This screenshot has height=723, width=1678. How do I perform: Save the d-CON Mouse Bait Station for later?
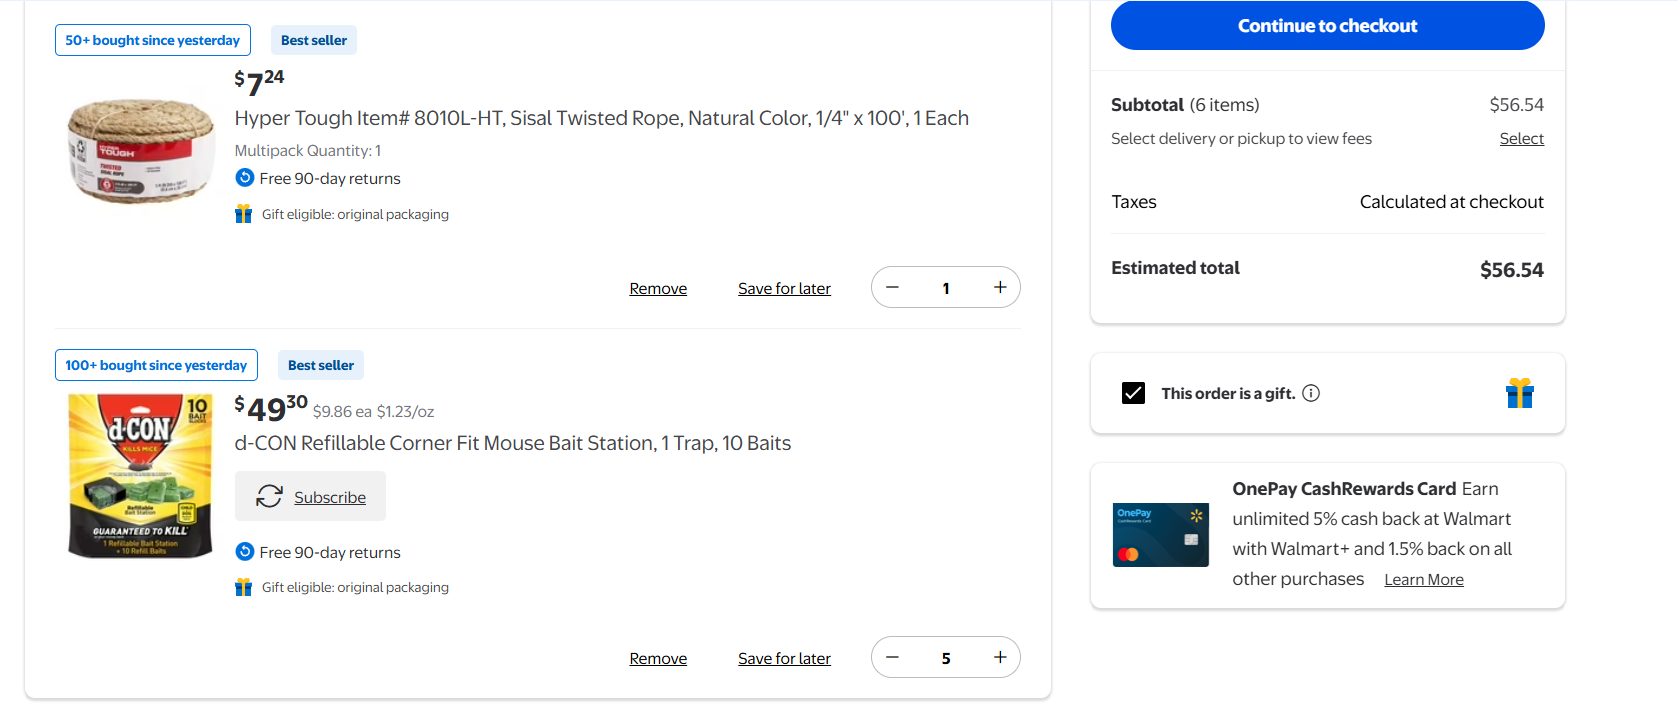[784, 659]
